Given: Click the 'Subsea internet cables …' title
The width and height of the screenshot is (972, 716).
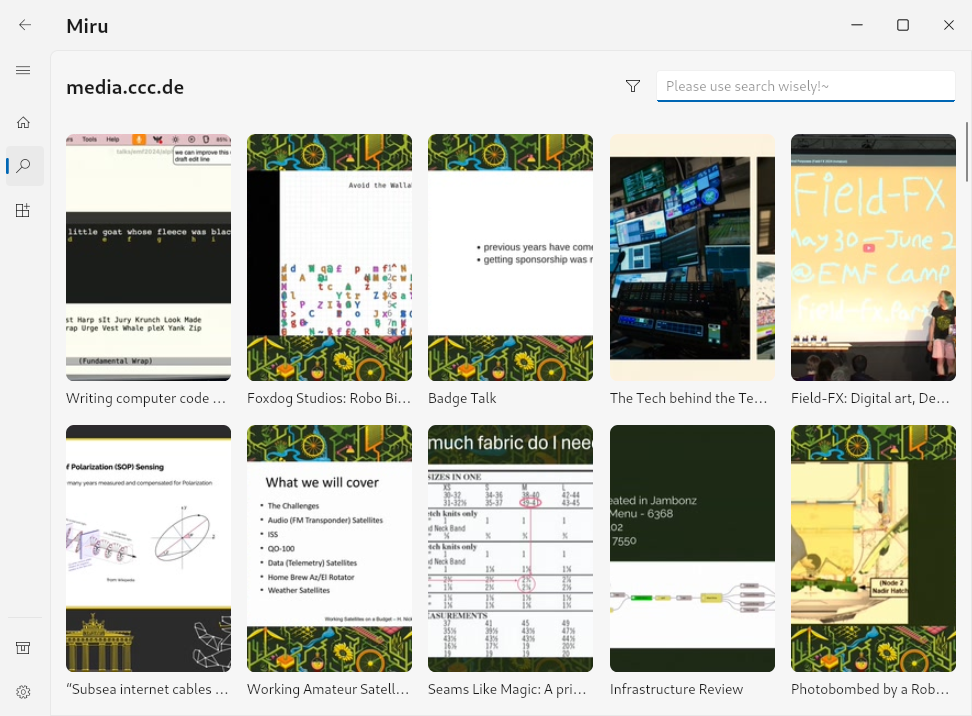Looking at the screenshot, I should pos(148,689).
